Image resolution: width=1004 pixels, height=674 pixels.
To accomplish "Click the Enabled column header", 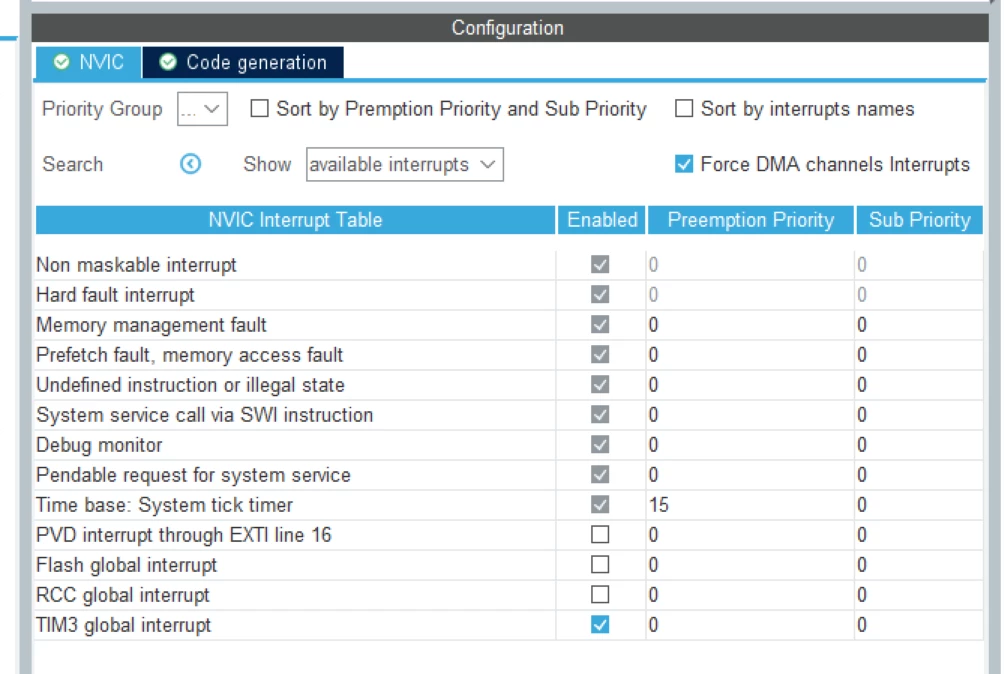I will [x=602, y=220].
